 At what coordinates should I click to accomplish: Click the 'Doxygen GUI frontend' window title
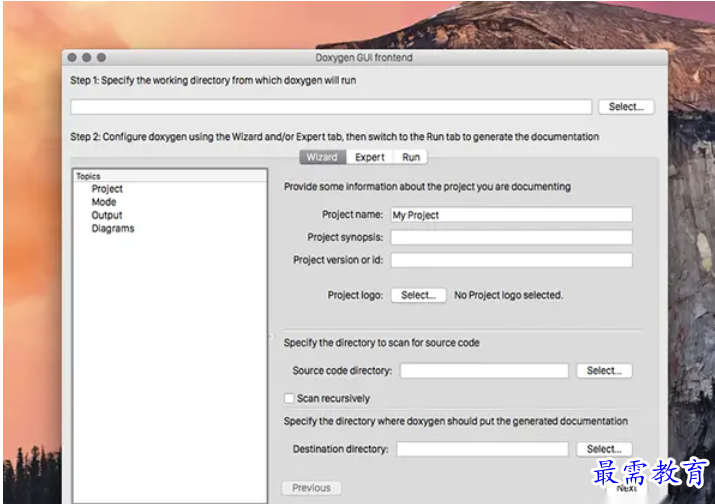364,57
